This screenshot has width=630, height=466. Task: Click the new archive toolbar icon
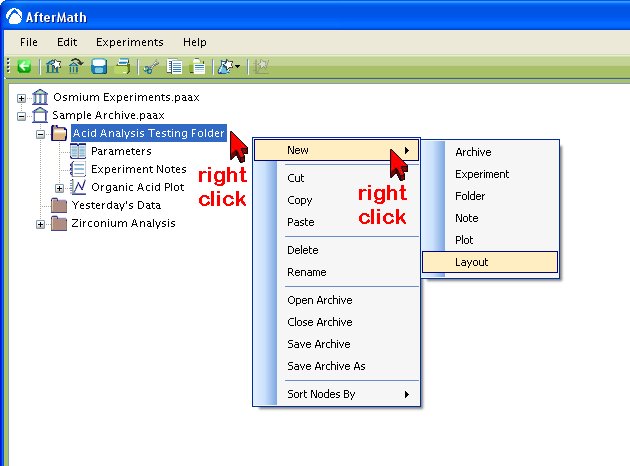click(53, 66)
